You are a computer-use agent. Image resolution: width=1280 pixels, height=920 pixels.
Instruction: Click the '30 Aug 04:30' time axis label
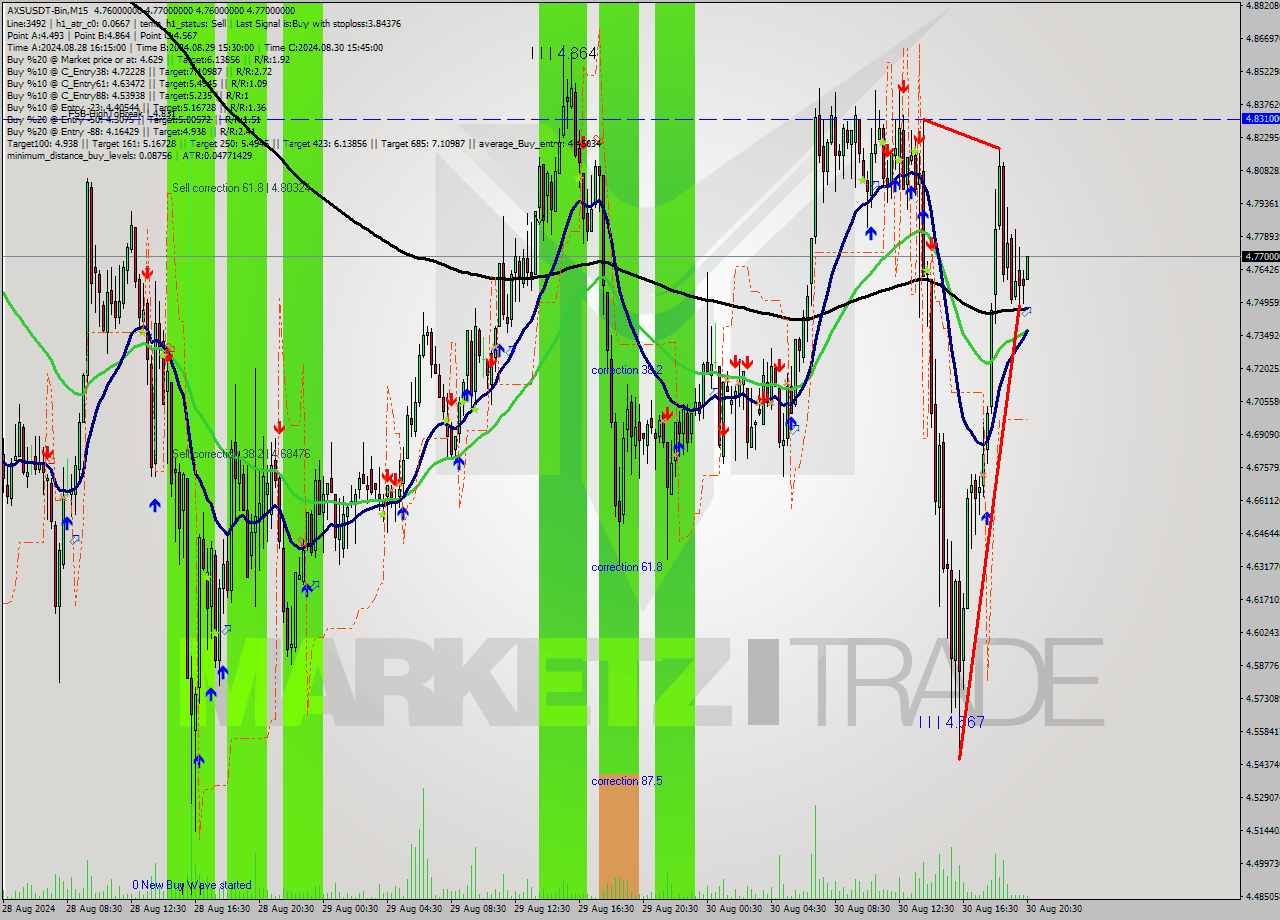click(x=800, y=909)
